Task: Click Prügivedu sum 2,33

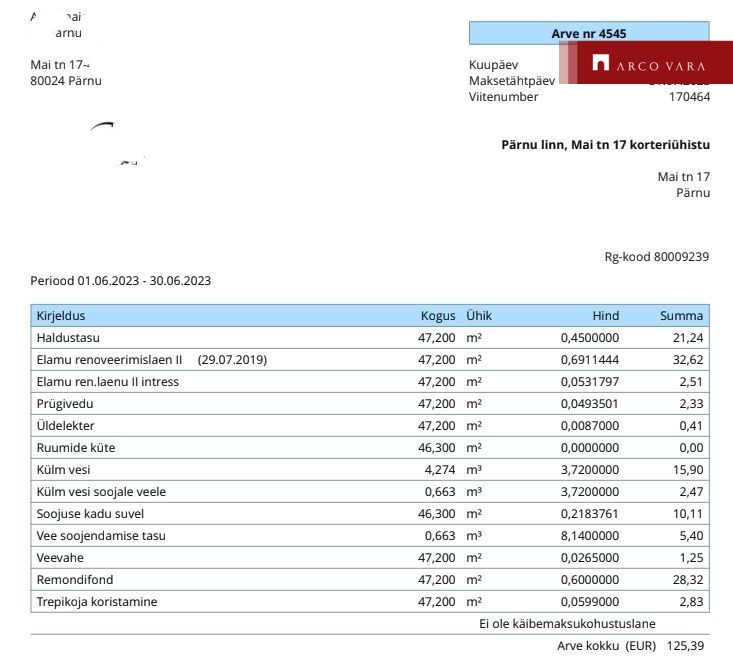Action: [691, 403]
